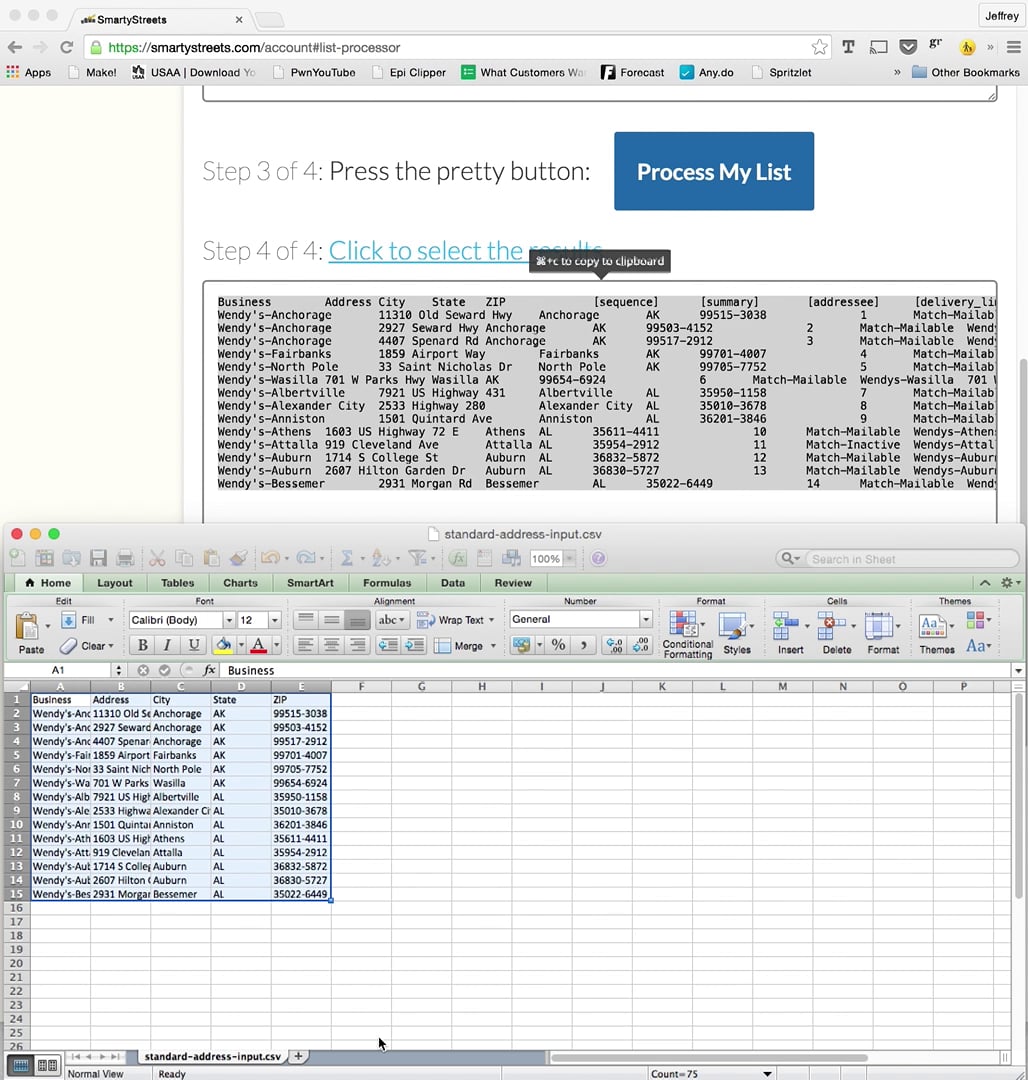Open the text orientation abc dropdown

coord(390,619)
